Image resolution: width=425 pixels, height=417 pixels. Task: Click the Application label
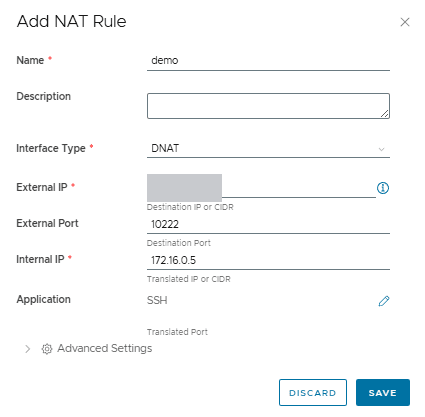pyautogui.click(x=43, y=299)
